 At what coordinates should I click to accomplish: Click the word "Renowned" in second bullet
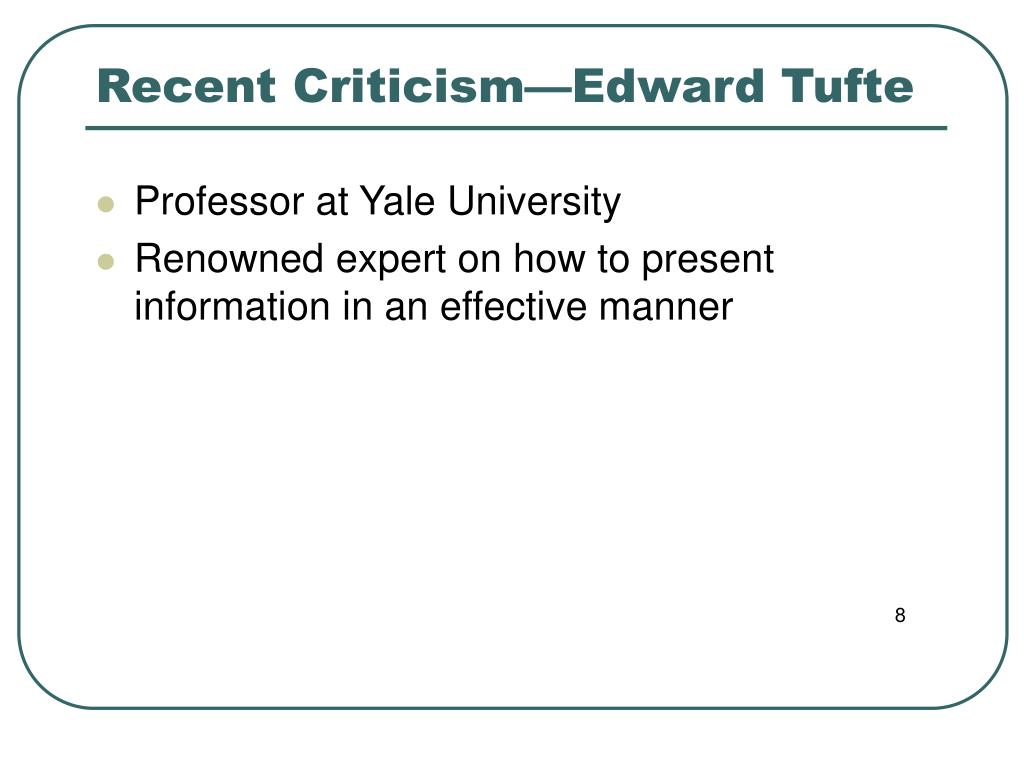(229, 258)
